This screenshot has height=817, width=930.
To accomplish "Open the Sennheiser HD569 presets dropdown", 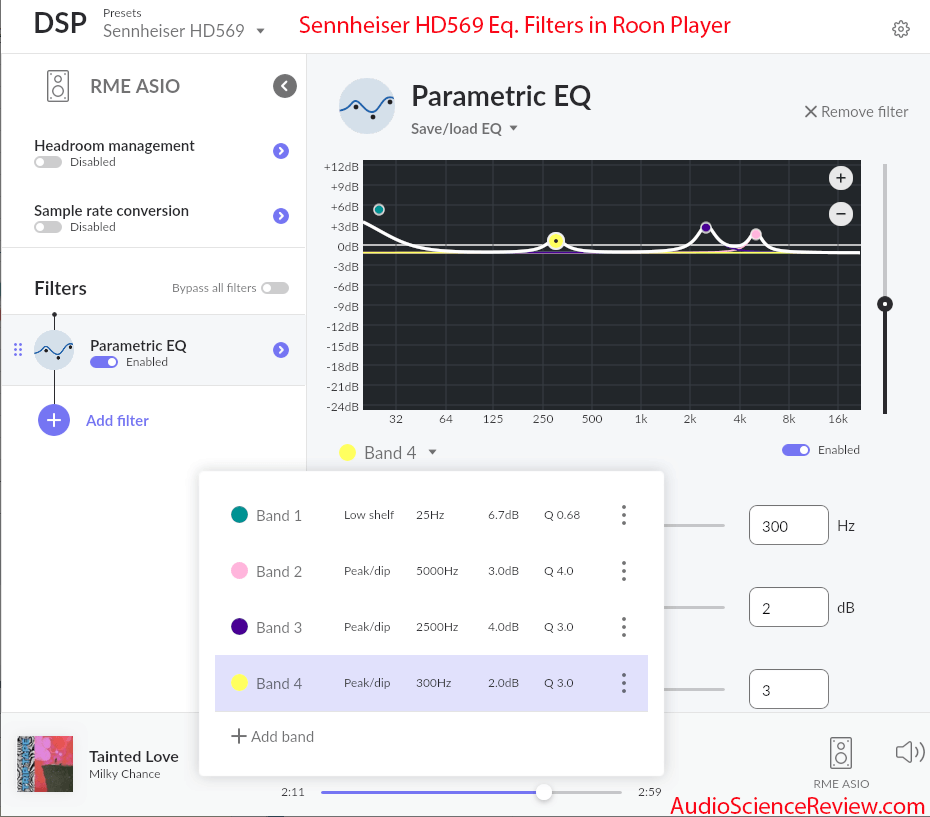I will point(184,31).
